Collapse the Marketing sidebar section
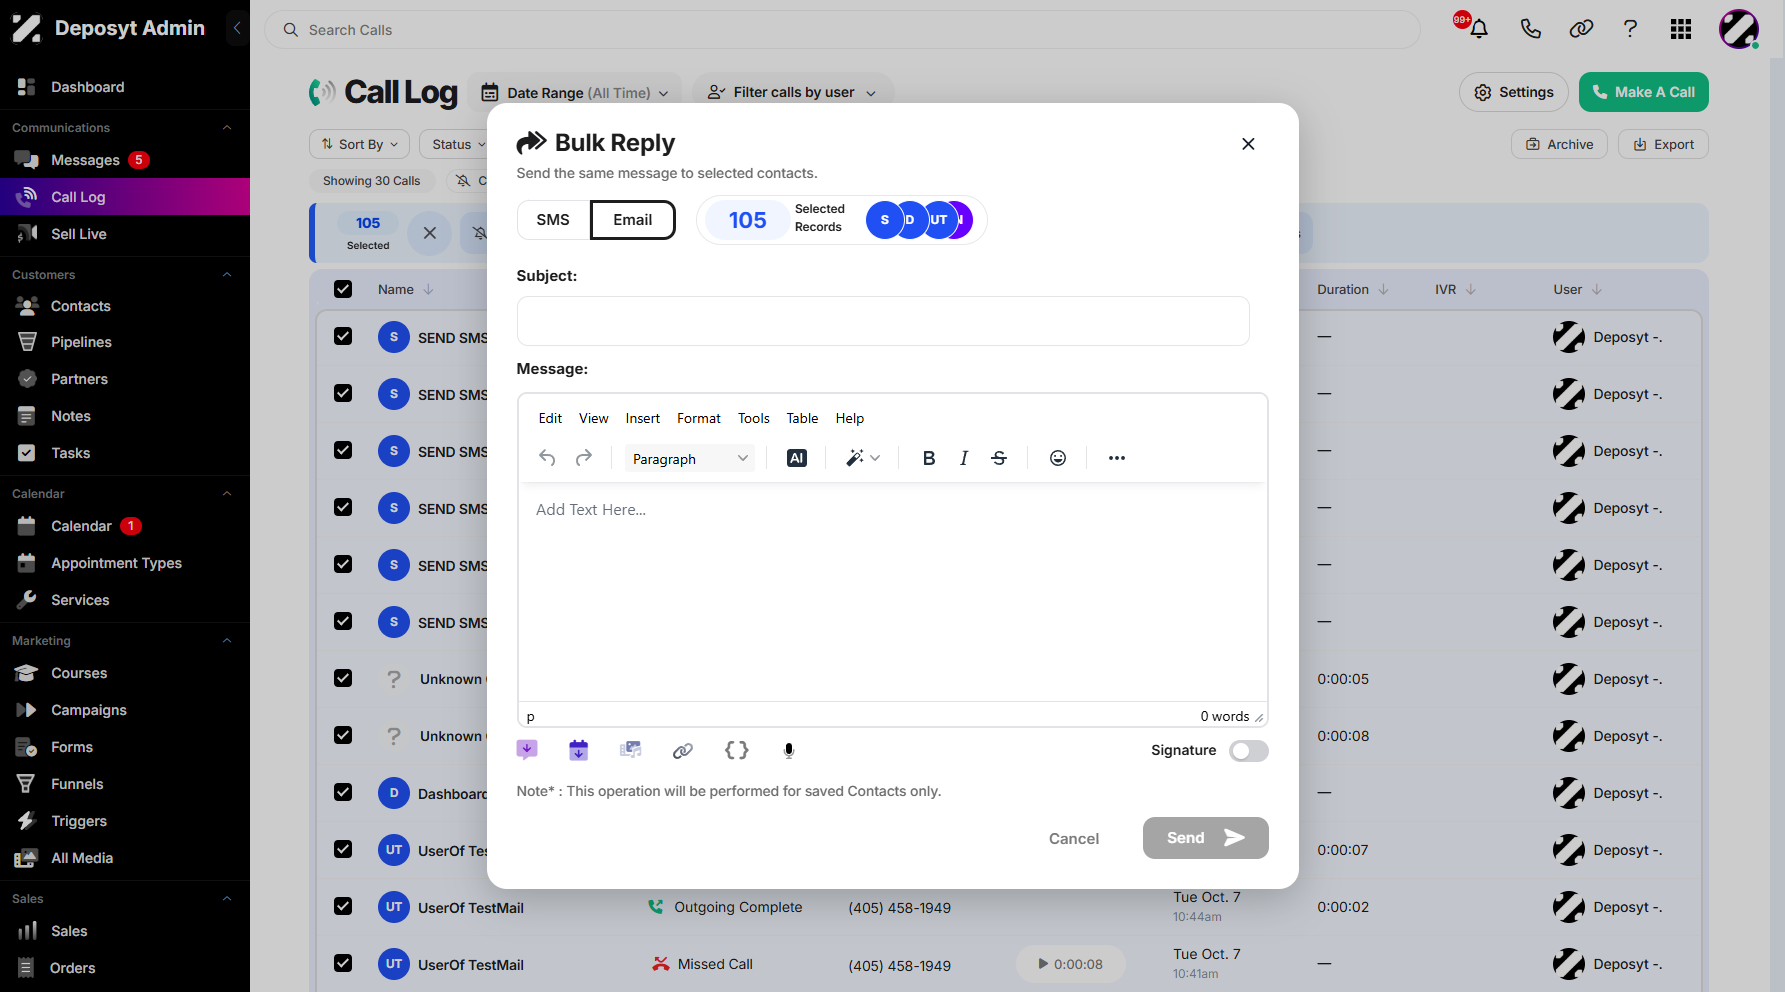 [x=227, y=641]
